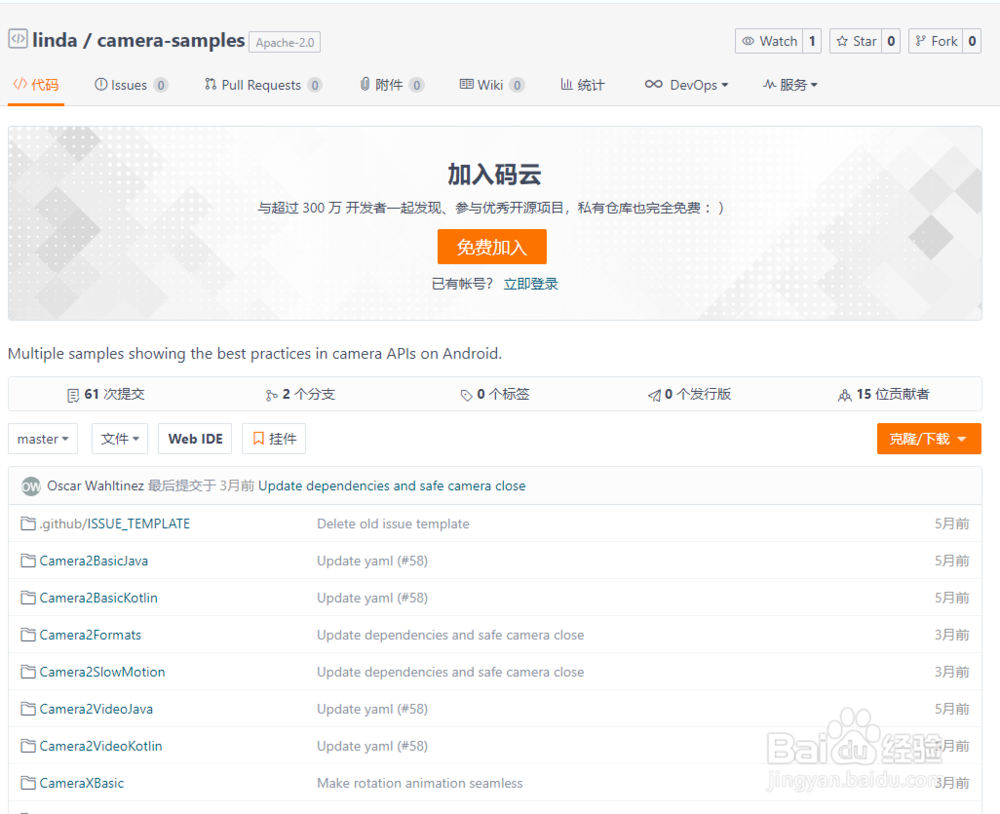The image size is (1000, 814).
Task: Click the Watch eye icon
Action: click(x=748, y=41)
